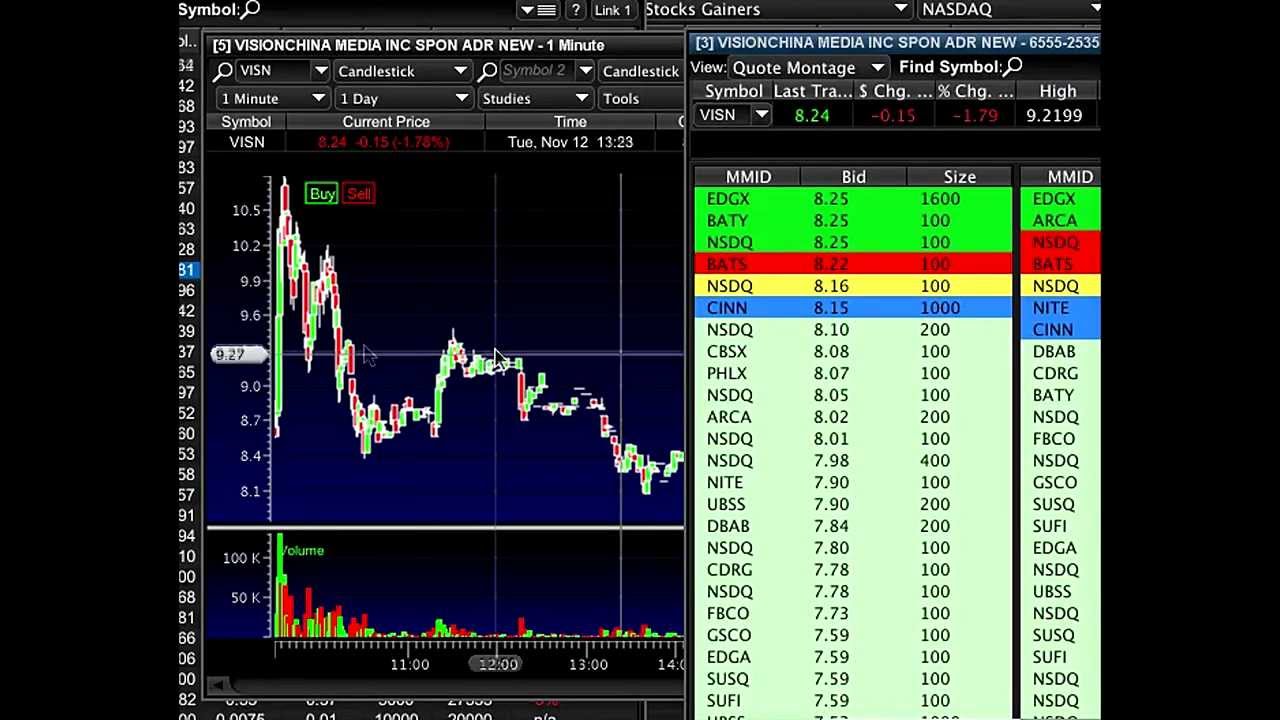Click the magnifier beside the top Symbol label
Viewport: 1280px width, 720px height.
click(250, 10)
